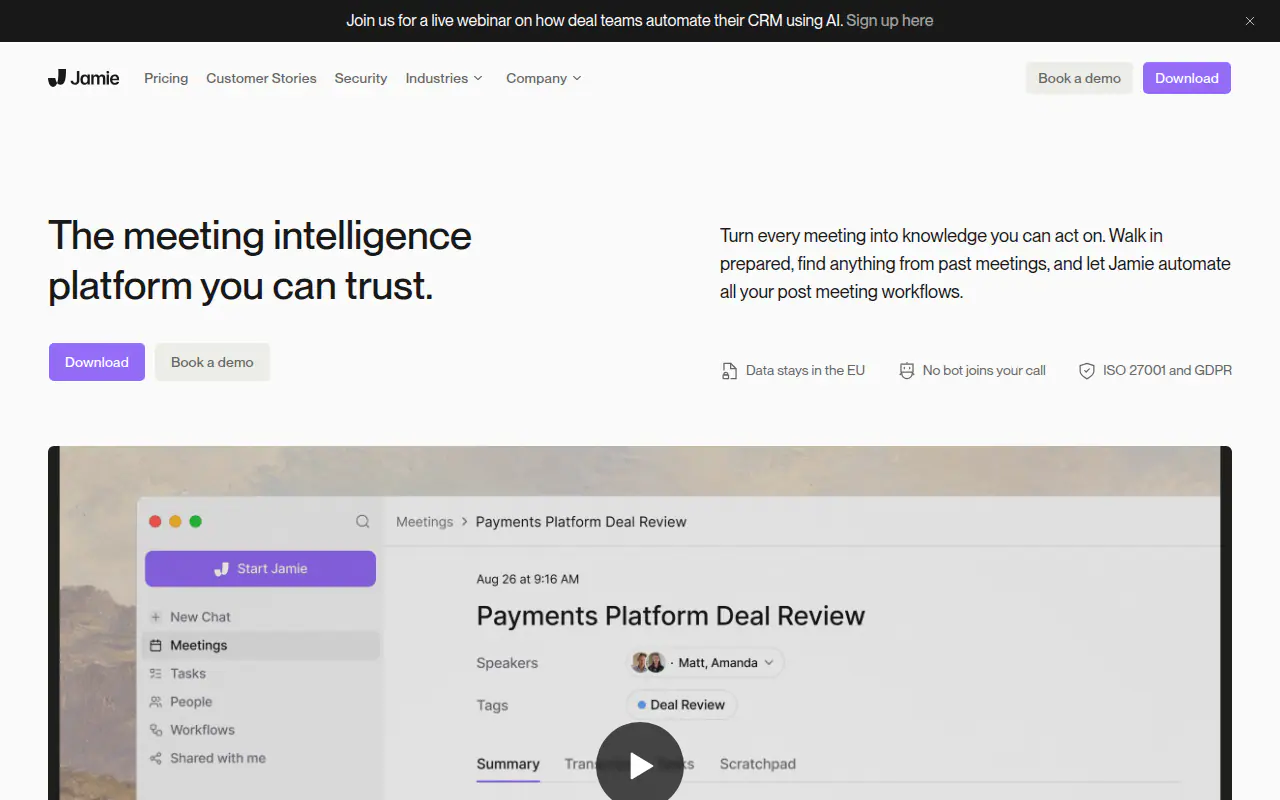Click the Meetings breadcrumb in the preview

(x=424, y=521)
